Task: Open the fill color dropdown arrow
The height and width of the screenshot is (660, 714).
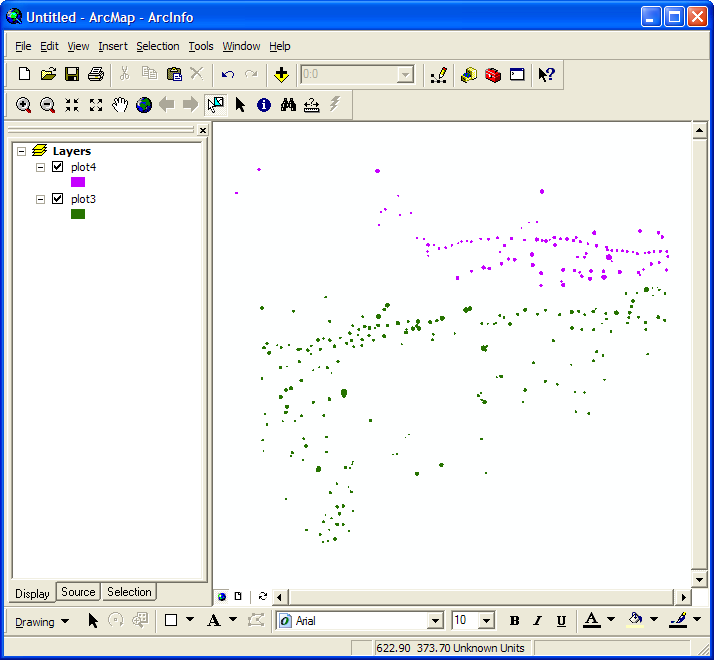Action: (x=654, y=619)
